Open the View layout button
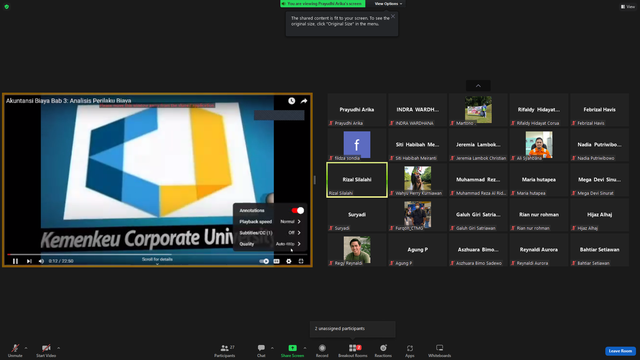 point(628,7)
